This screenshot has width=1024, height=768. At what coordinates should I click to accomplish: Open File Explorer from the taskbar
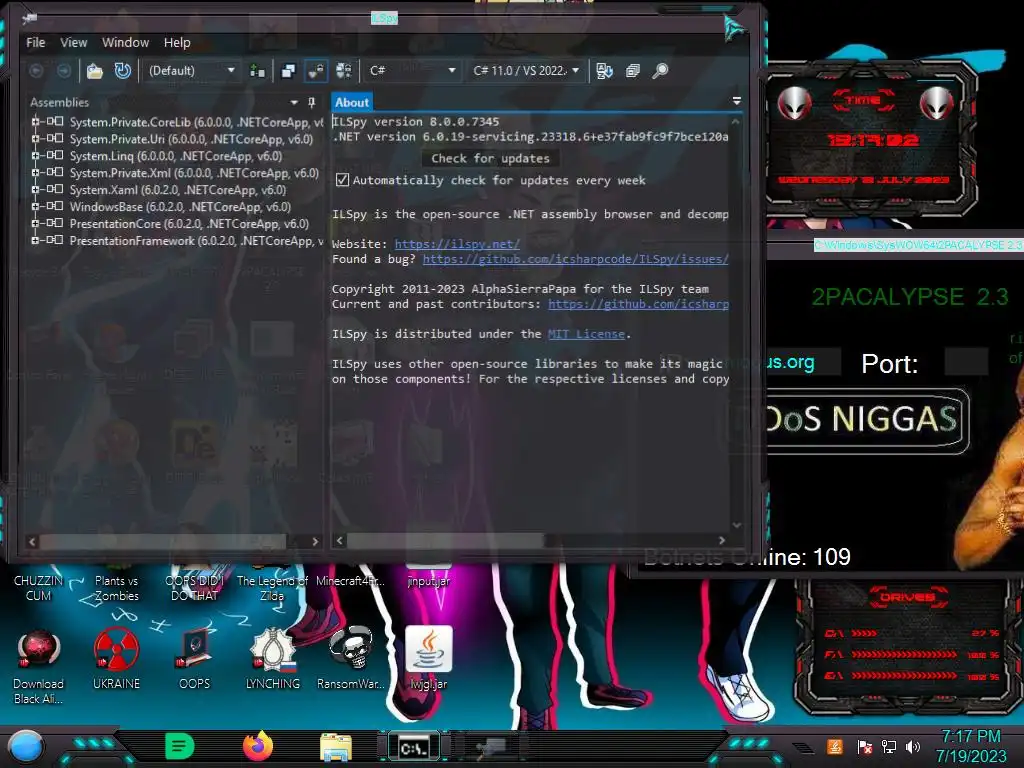pyautogui.click(x=336, y=747)
